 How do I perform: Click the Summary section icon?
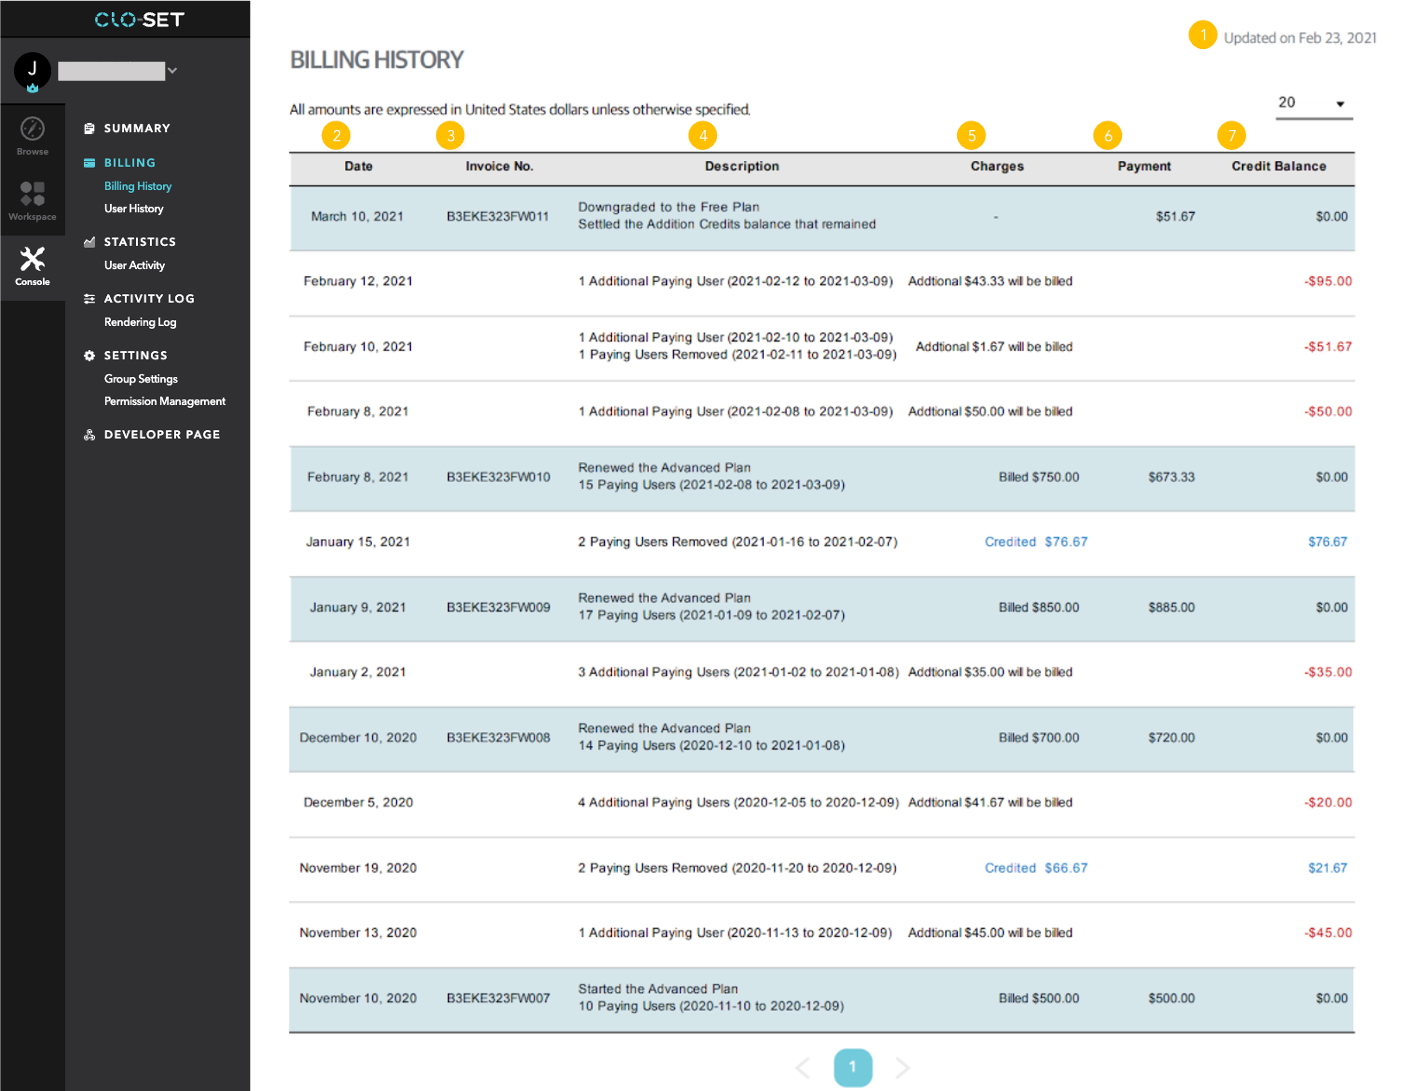click(89, 129)
